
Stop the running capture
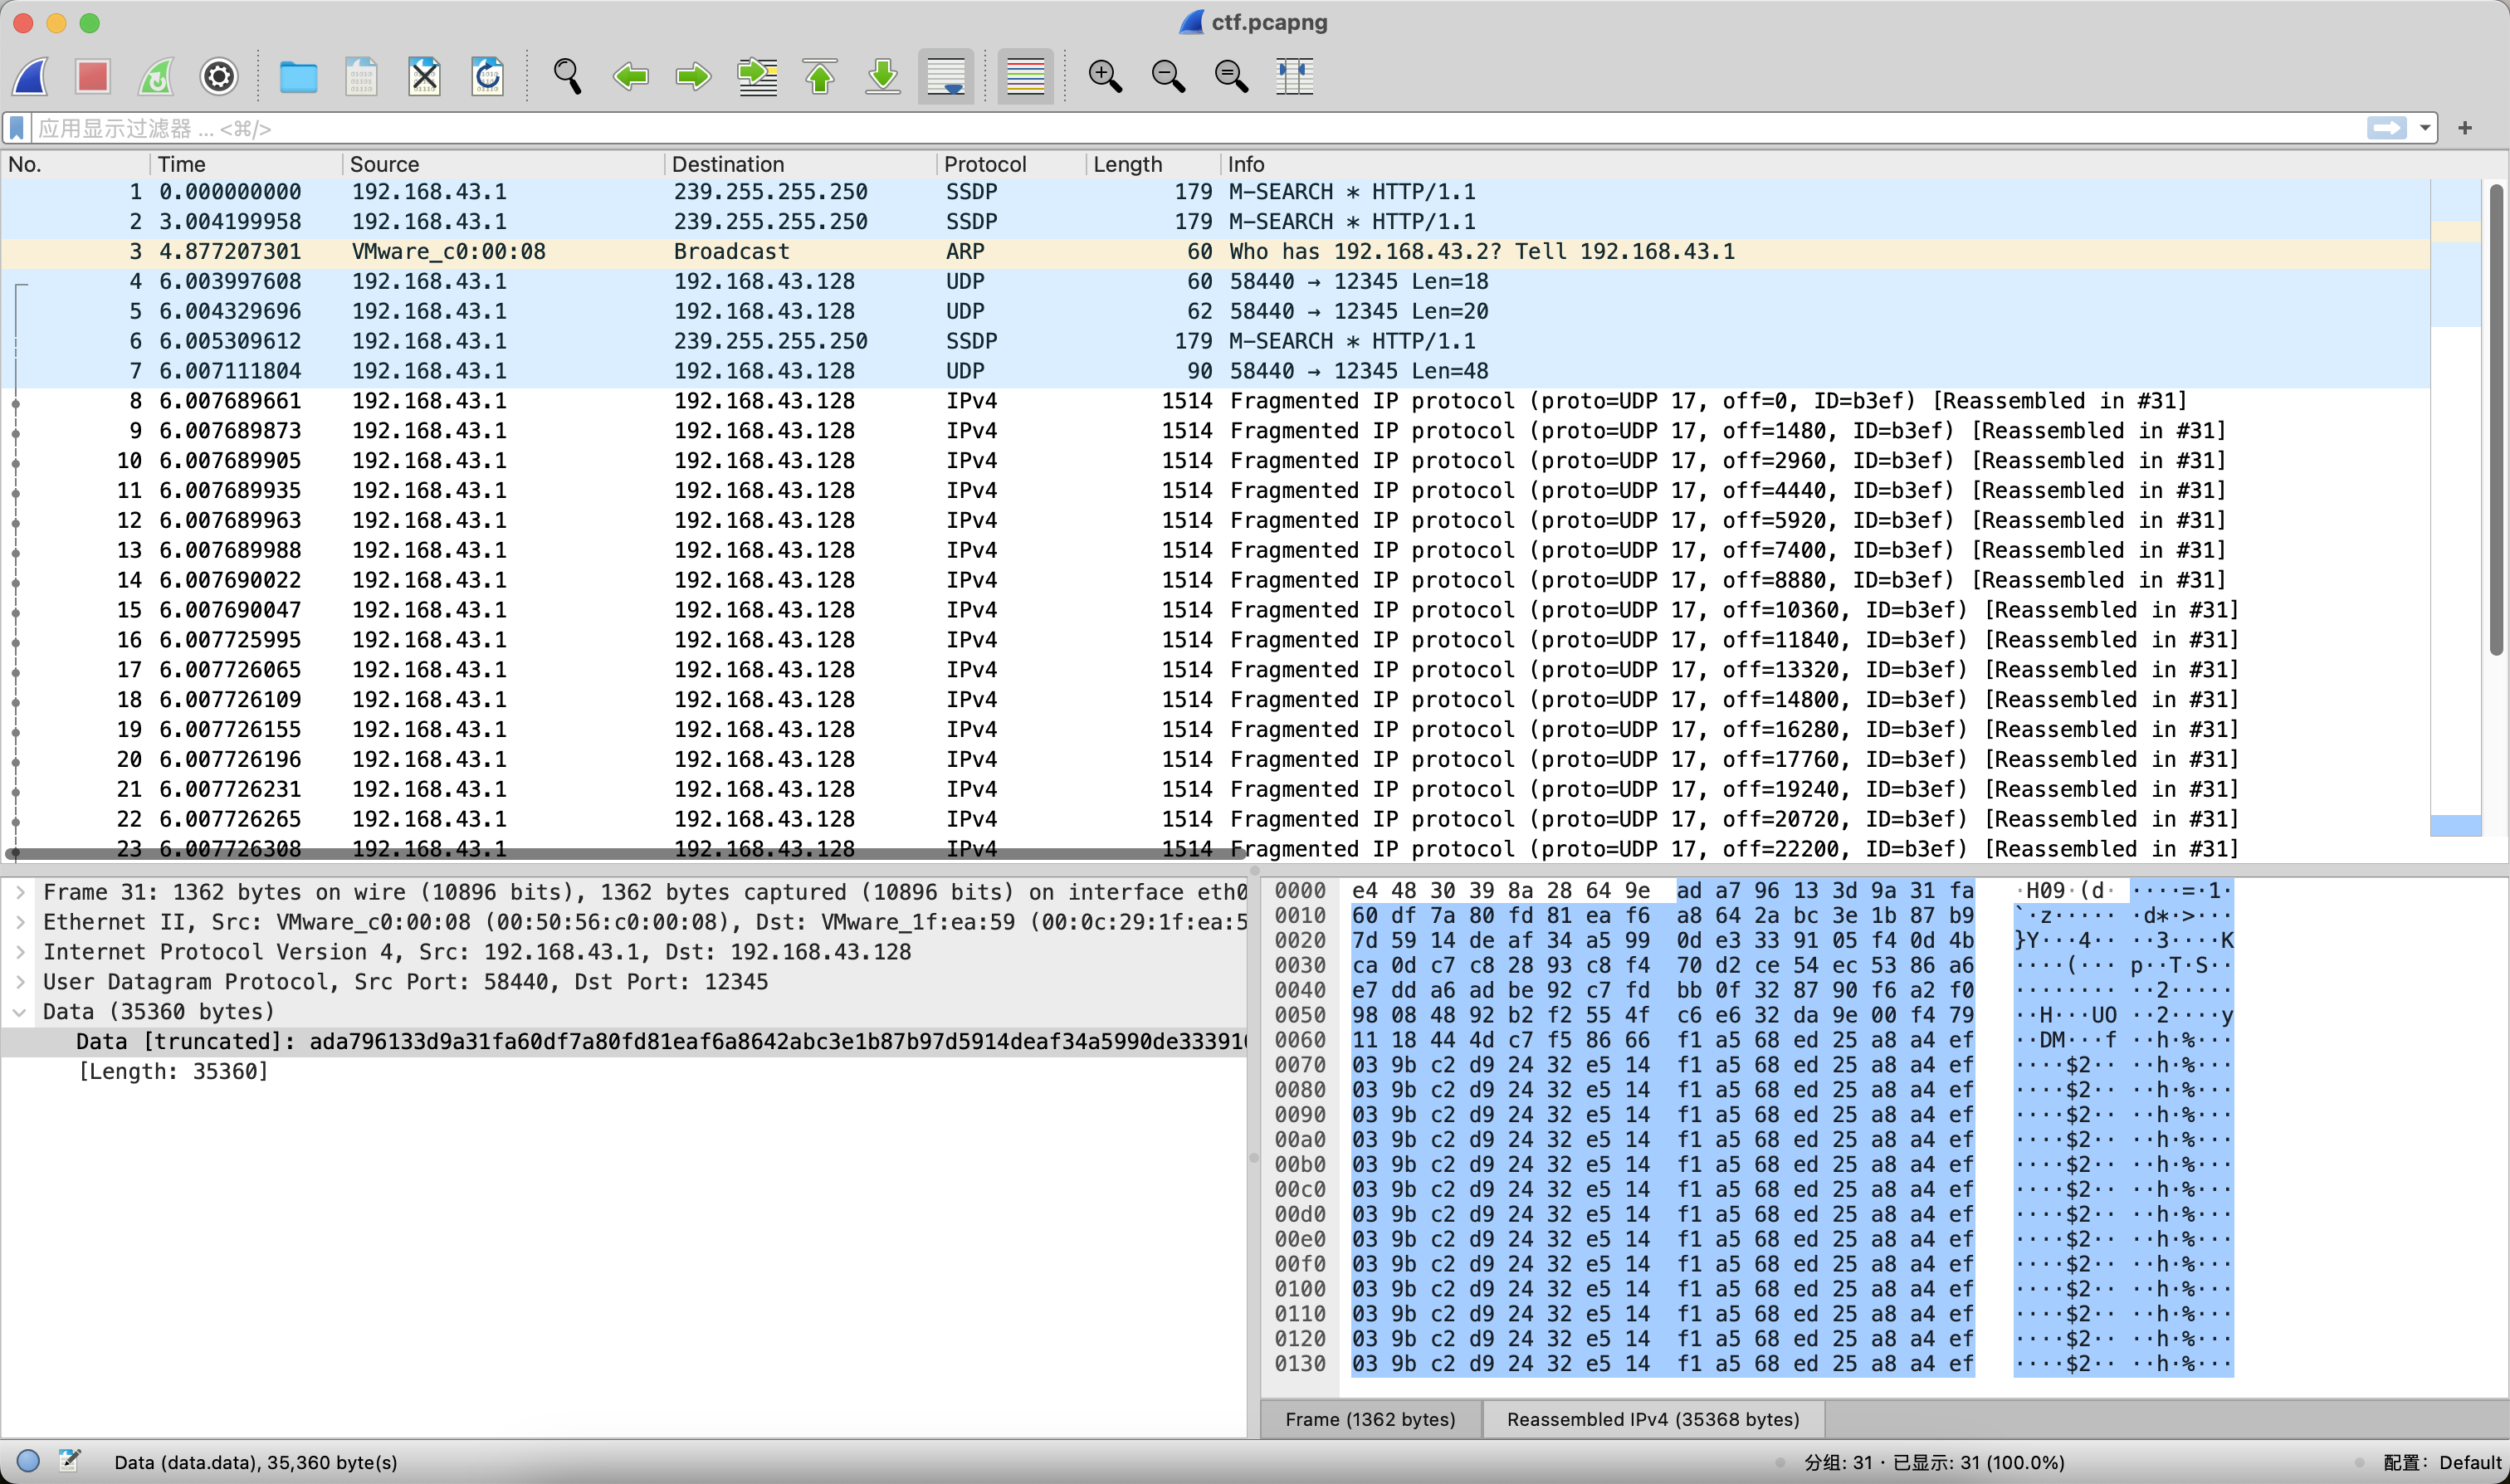(x=93, y=76)
